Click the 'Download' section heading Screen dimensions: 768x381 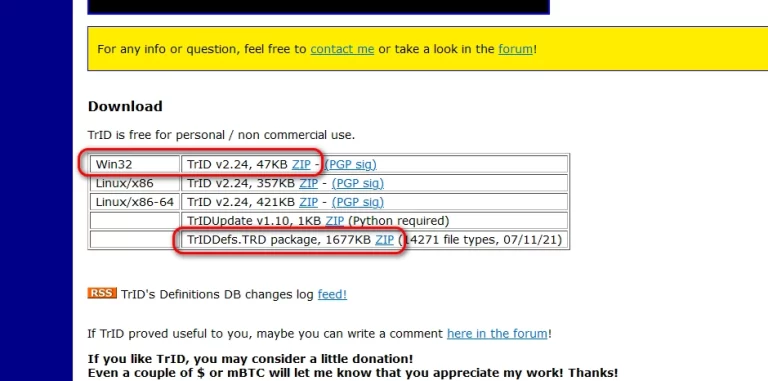tap(125, 106)
